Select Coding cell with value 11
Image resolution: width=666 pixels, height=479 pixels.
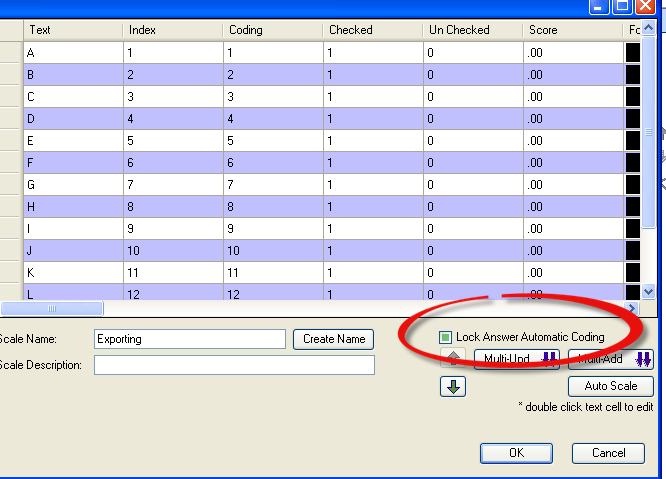pyautogui.click(x=274, y=273)
